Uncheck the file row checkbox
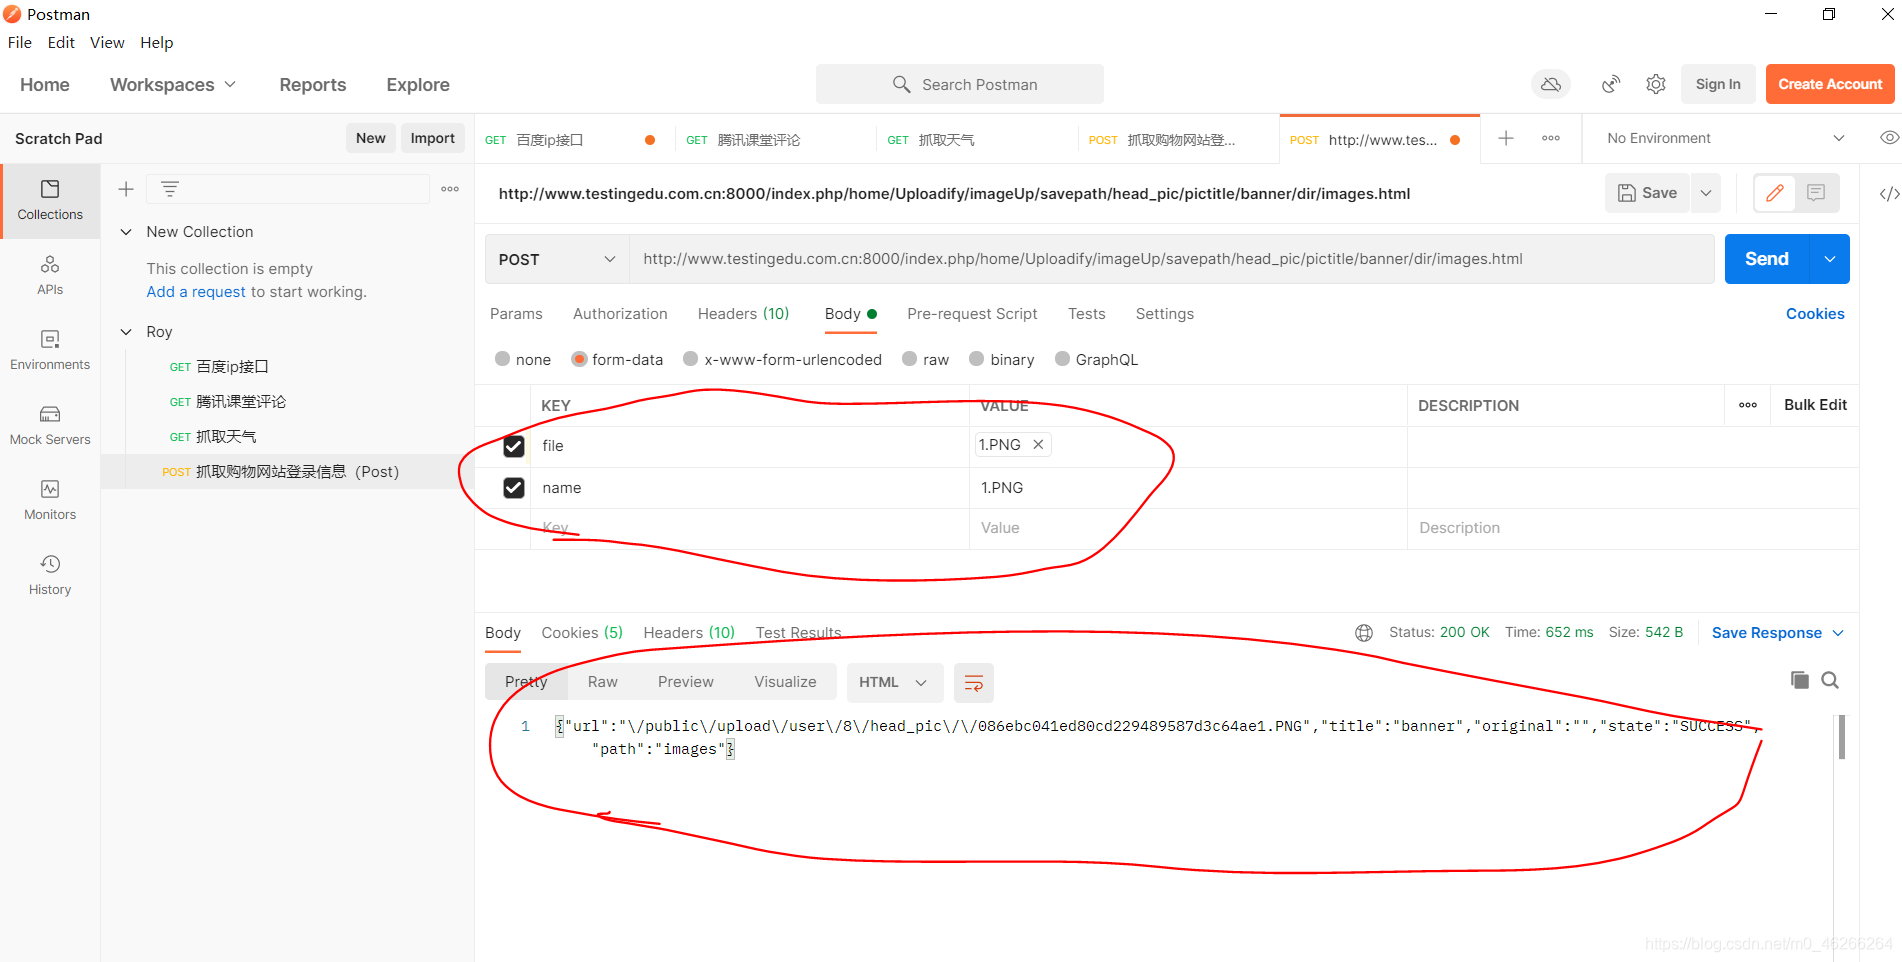 pos(514,446)
